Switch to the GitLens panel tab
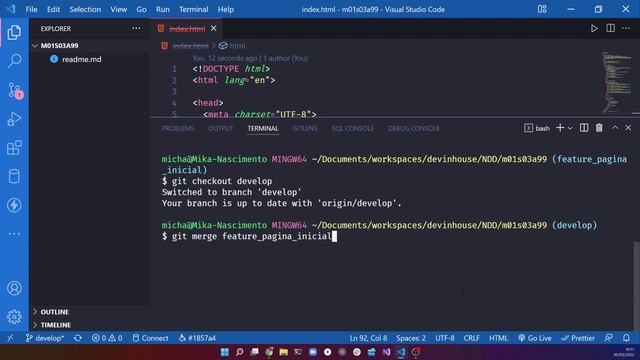This screenshot has width=640, height=360. [305, 128]
